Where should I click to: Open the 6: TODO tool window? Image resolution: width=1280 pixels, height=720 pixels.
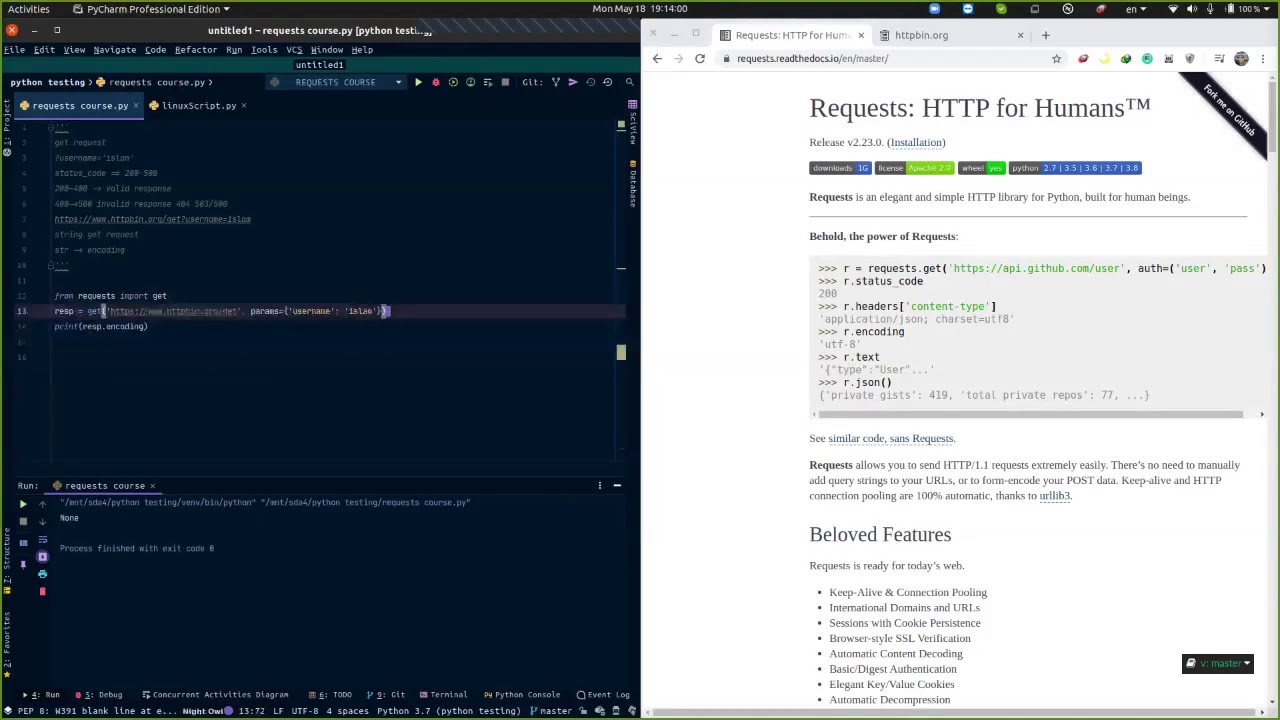331,695
